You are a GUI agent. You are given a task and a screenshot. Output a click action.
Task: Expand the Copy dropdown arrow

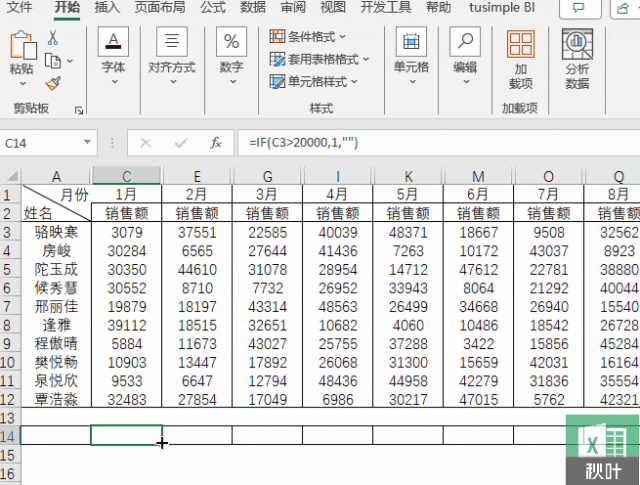tap(70, 61)
